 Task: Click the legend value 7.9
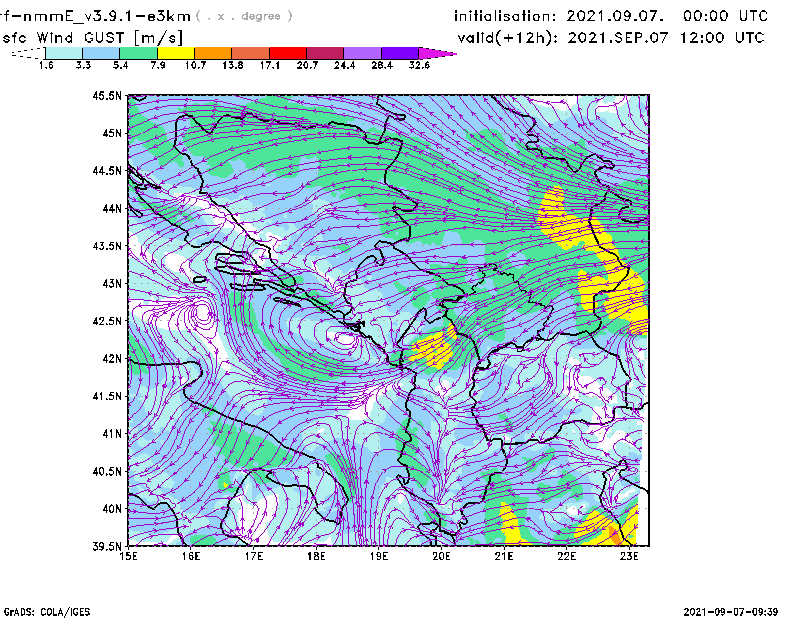(x=158, y=65)
